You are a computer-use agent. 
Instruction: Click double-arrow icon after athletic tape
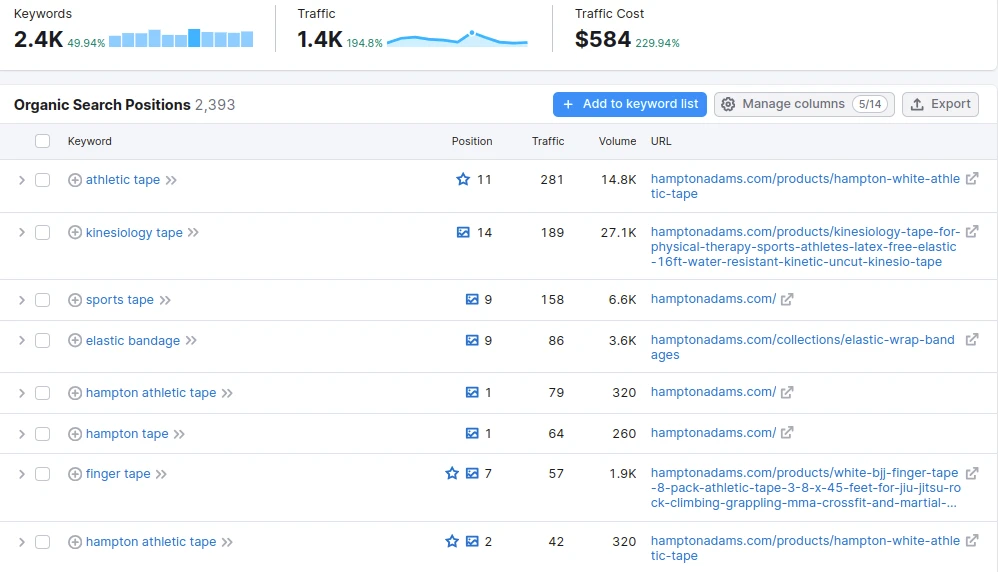point(171,181)
